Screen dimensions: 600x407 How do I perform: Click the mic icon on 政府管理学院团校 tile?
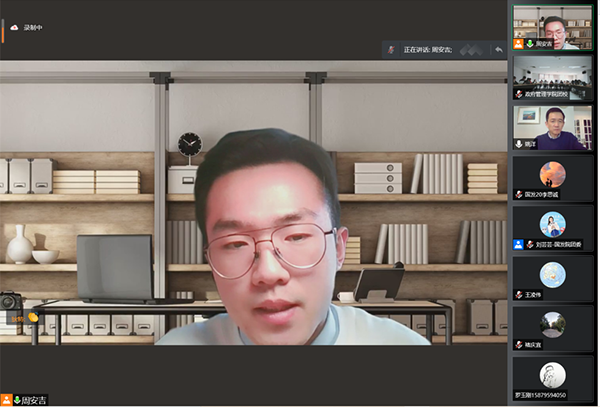[518, 94]
